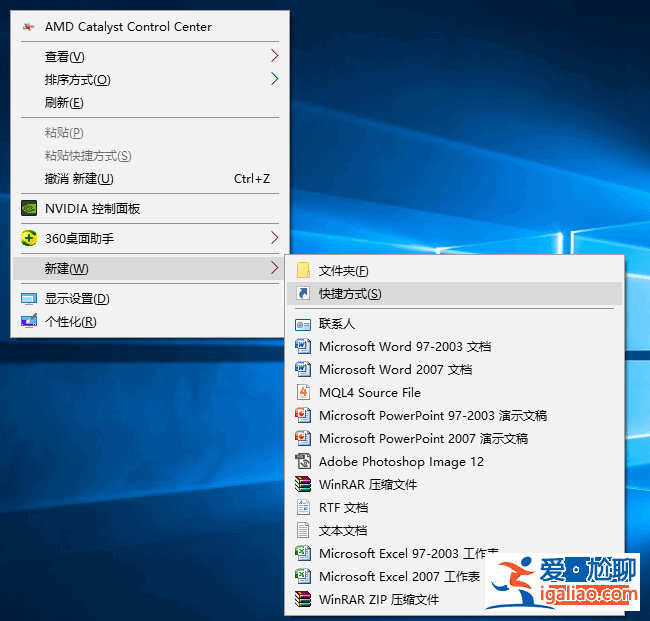Click the contact card icon beside 联系人
This screenshot has width=650, height=621.
[303, 324]
